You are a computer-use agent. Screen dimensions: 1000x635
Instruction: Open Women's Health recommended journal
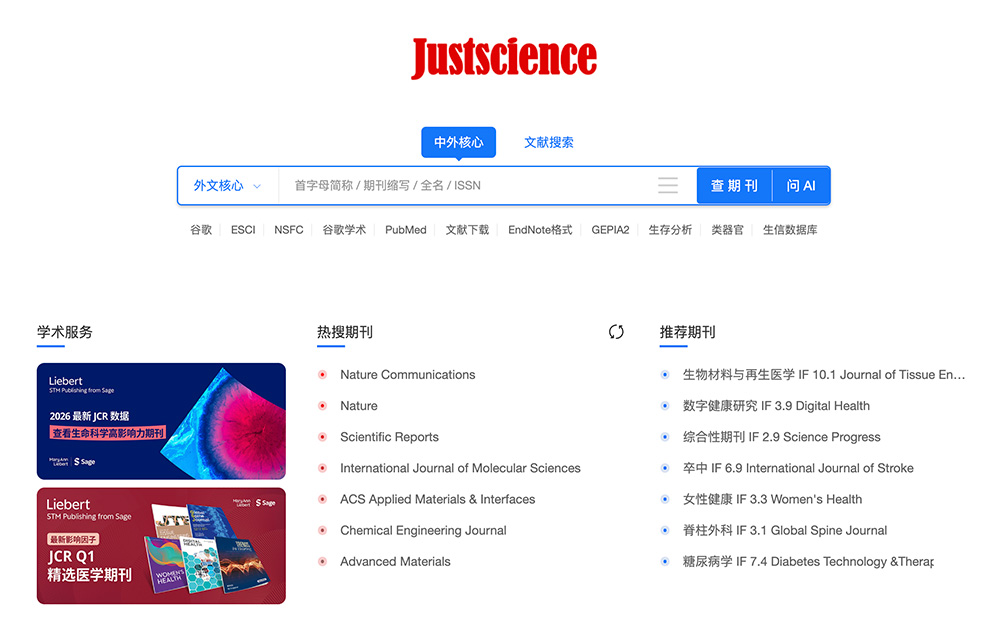click(x=772, y=499)
